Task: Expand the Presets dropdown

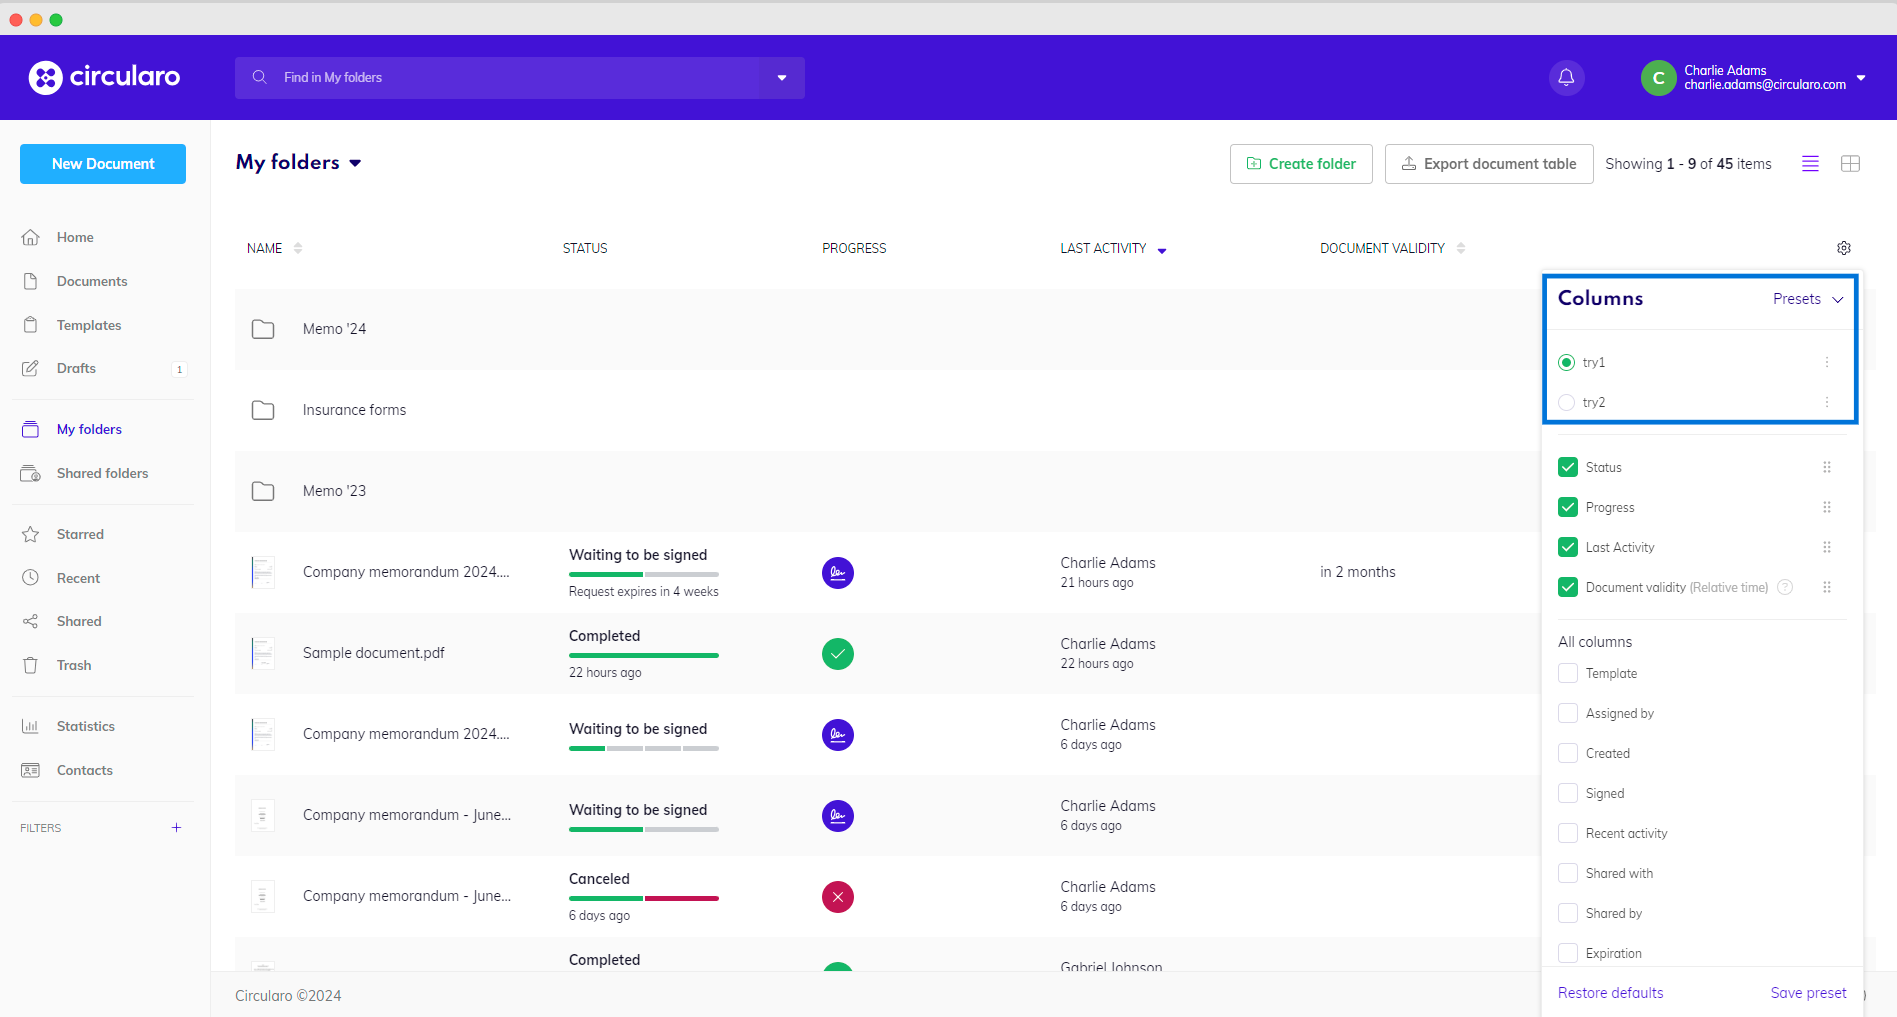Action: [x=1807, y=299]
